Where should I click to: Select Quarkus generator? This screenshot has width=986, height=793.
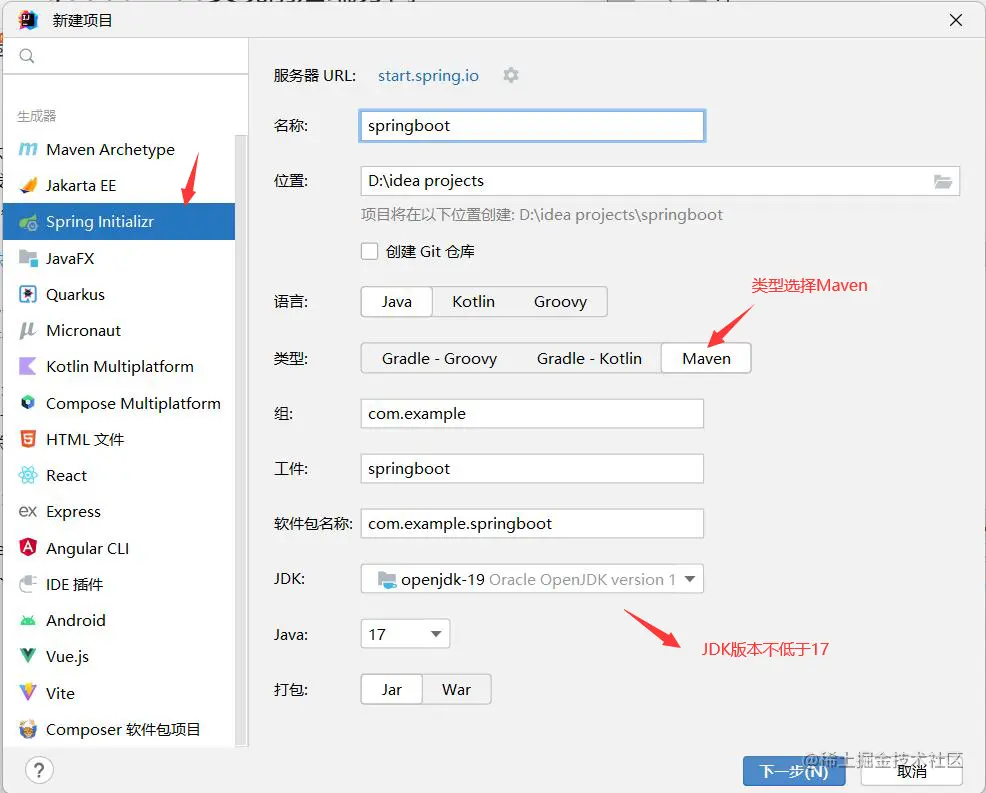(119, 294)
